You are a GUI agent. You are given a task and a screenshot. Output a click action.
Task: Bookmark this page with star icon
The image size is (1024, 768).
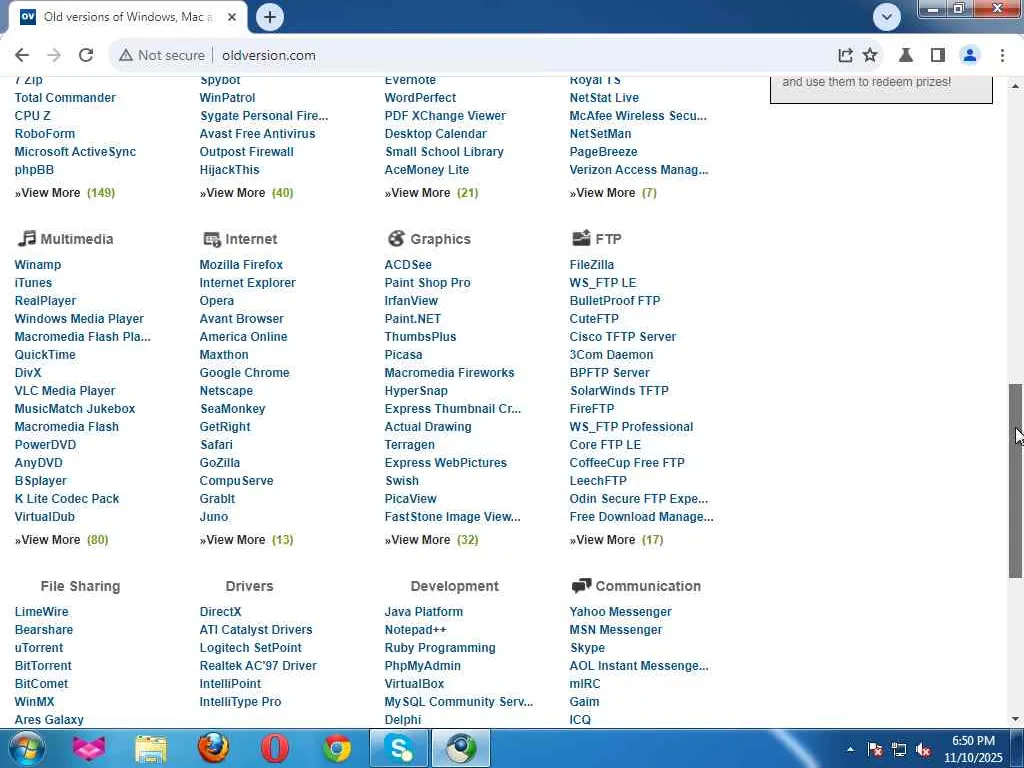870,56
